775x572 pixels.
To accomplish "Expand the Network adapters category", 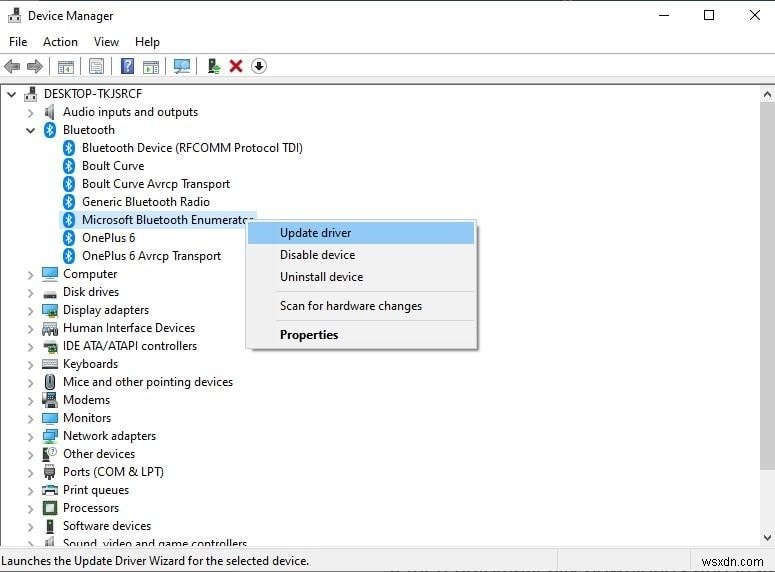I will [31, 437].
